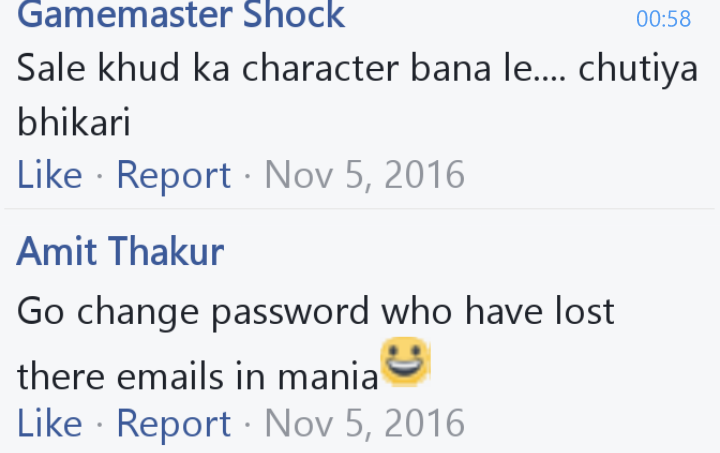This screenshot has height=453, width=720.
Task: Click the dot before the date on Amit's comment
Action: pyautogui.click(x=248, y=424)
